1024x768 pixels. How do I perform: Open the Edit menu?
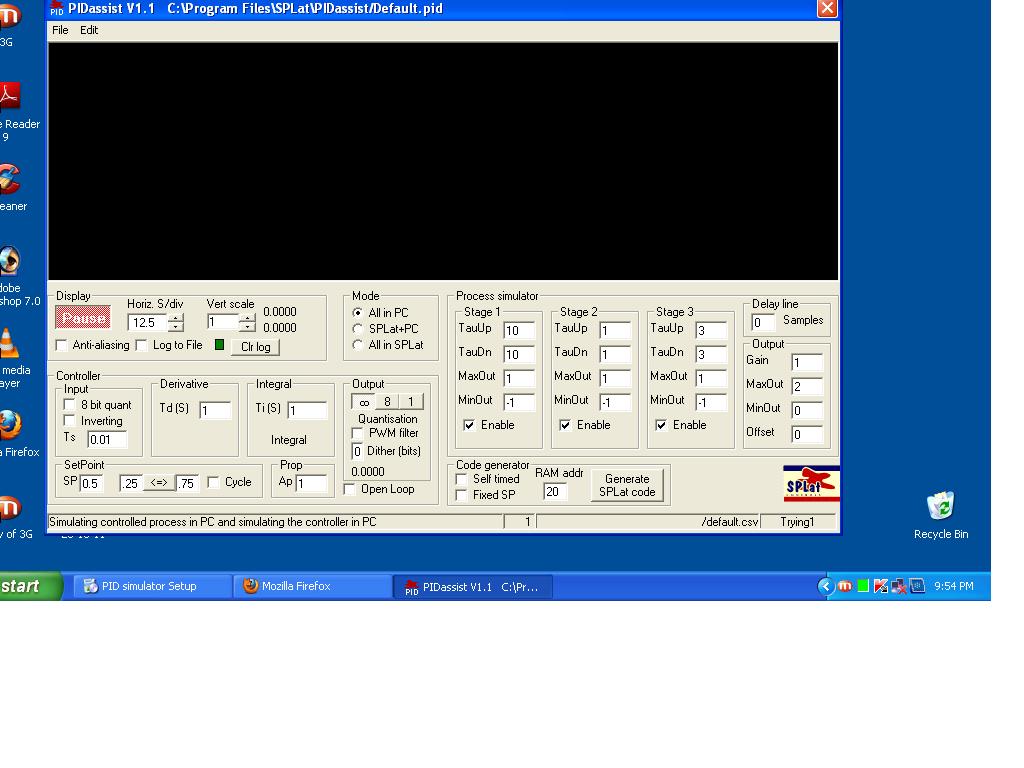(89, 30)
